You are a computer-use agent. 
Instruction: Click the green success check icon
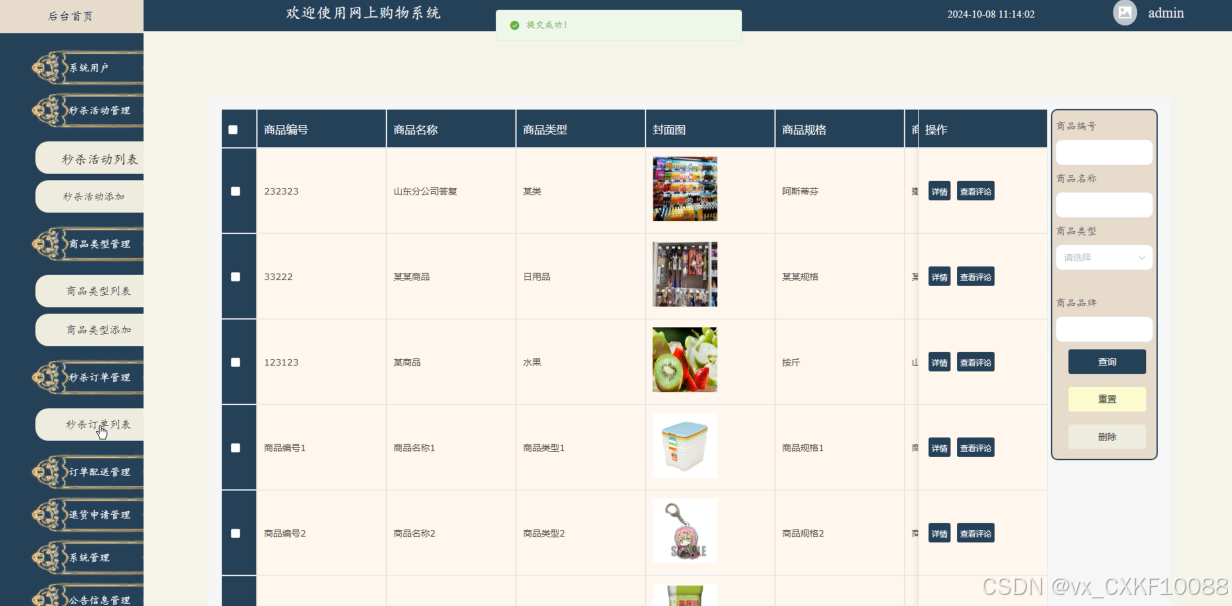click(x=514, y=25)
